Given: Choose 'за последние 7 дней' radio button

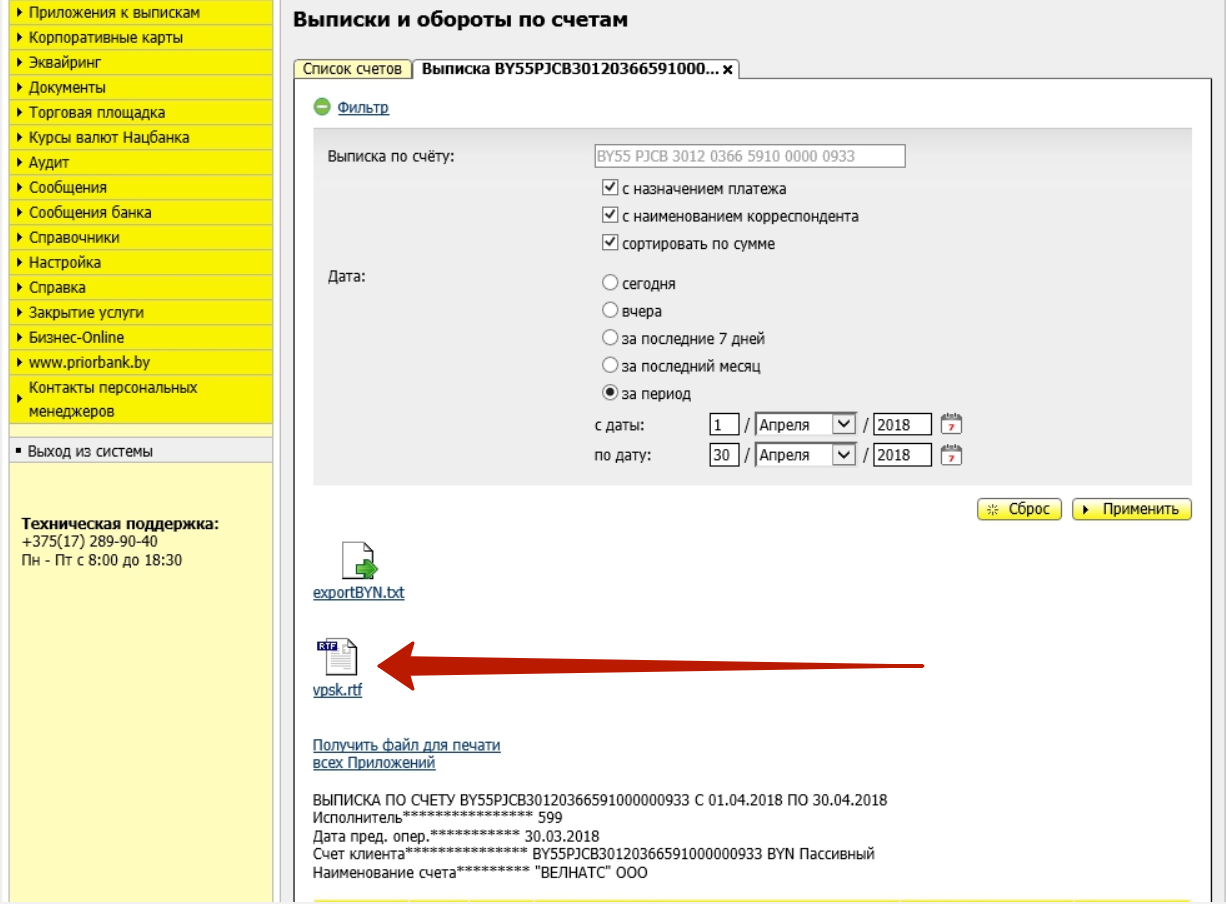Looking at the screenshot, I should [609, 338].
